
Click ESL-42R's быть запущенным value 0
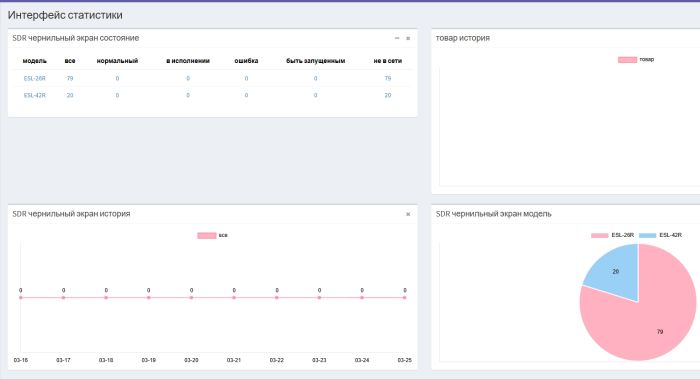point(315,95)
